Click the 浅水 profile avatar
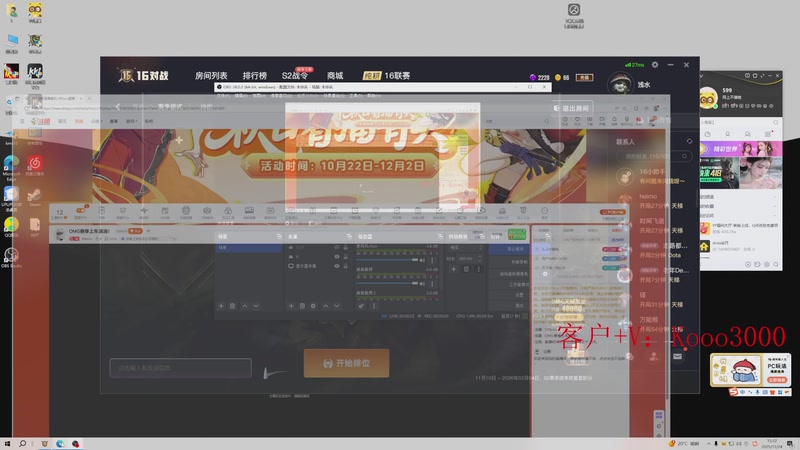This screenshot has width=800, height=450. point(620,84)
